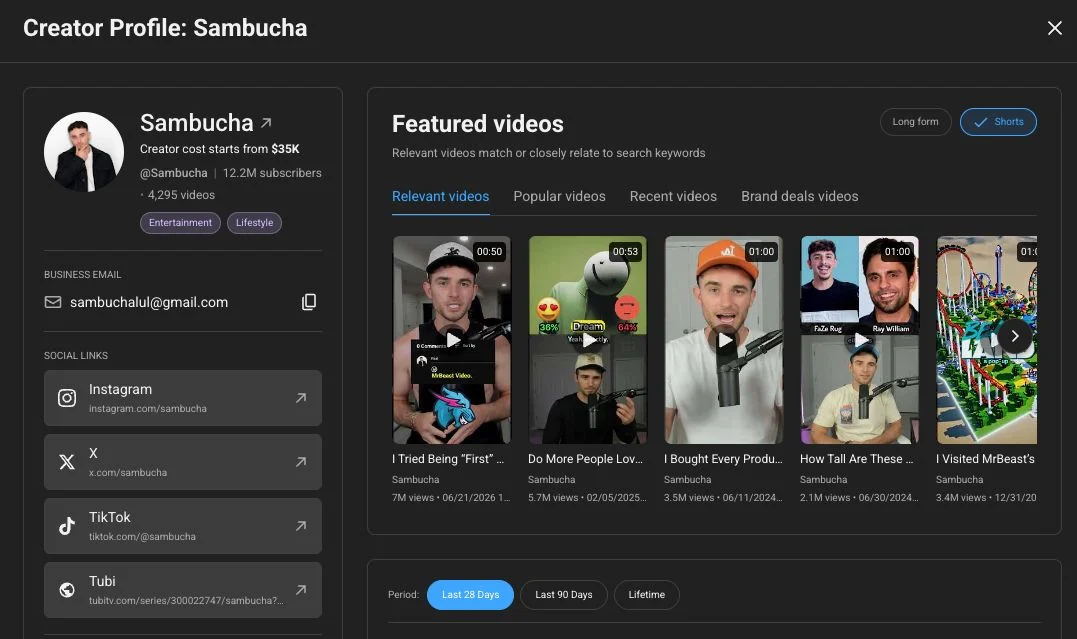Open the x.com/sambucha link arrow
This screenshot has height=639, width=1077.
[x=301, y=462]
